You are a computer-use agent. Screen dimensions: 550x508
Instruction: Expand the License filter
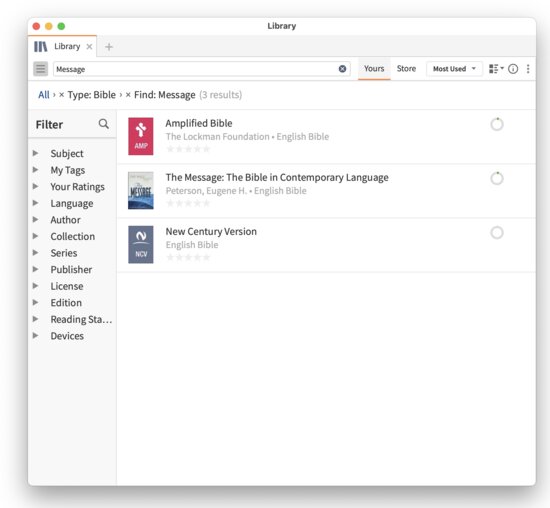(x=35, y=286)
